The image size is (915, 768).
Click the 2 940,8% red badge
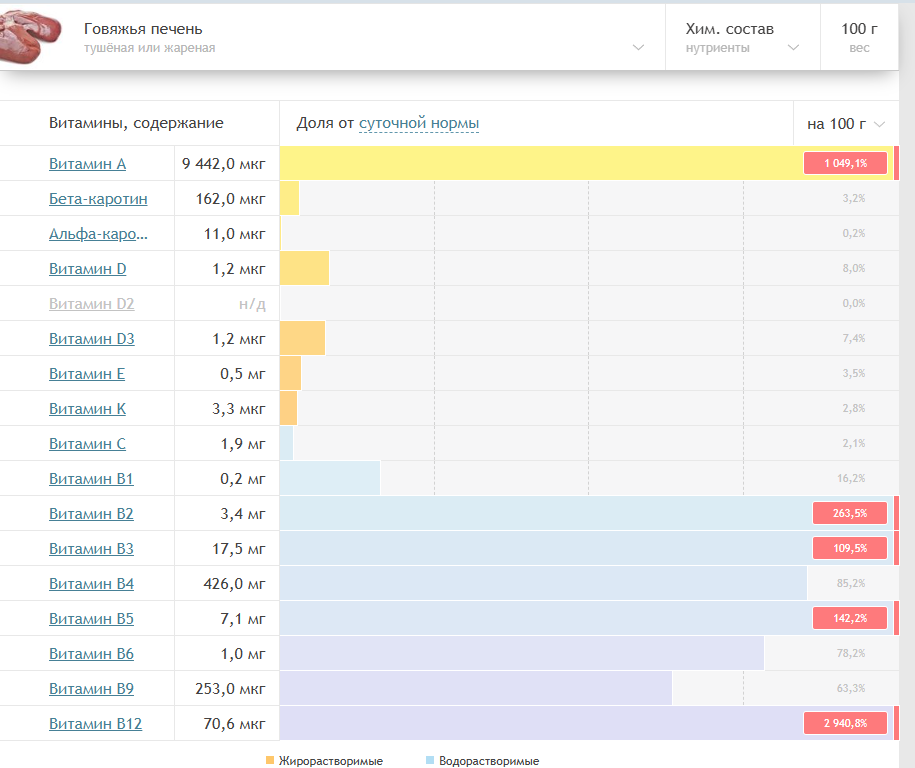845,723
